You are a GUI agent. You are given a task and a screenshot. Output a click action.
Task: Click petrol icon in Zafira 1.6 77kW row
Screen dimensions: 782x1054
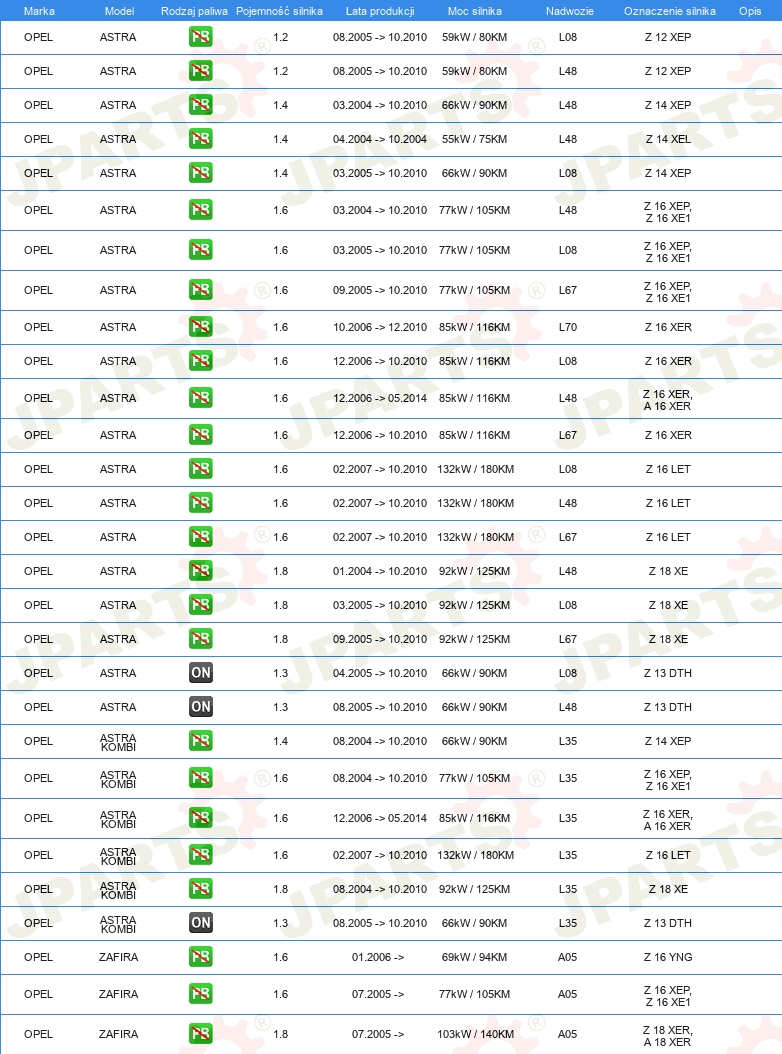pyautogui.click(x=200, y=994)
